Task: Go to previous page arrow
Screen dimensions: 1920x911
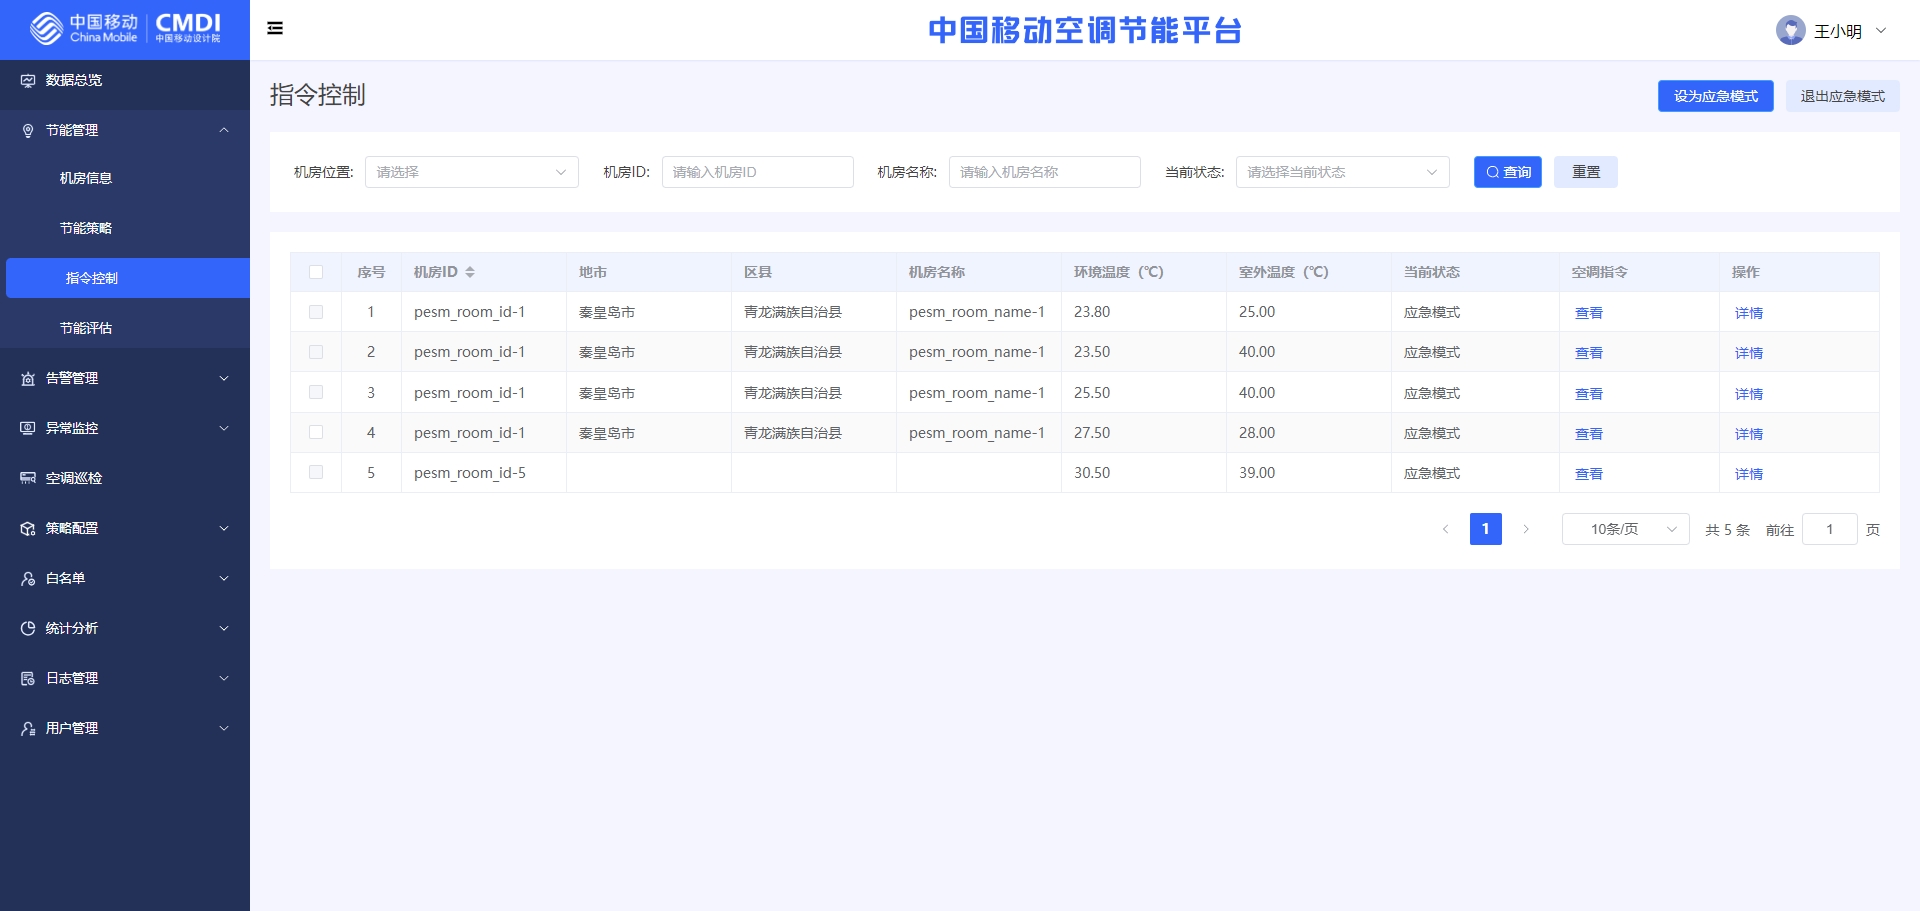Action: click(1445, 529)
